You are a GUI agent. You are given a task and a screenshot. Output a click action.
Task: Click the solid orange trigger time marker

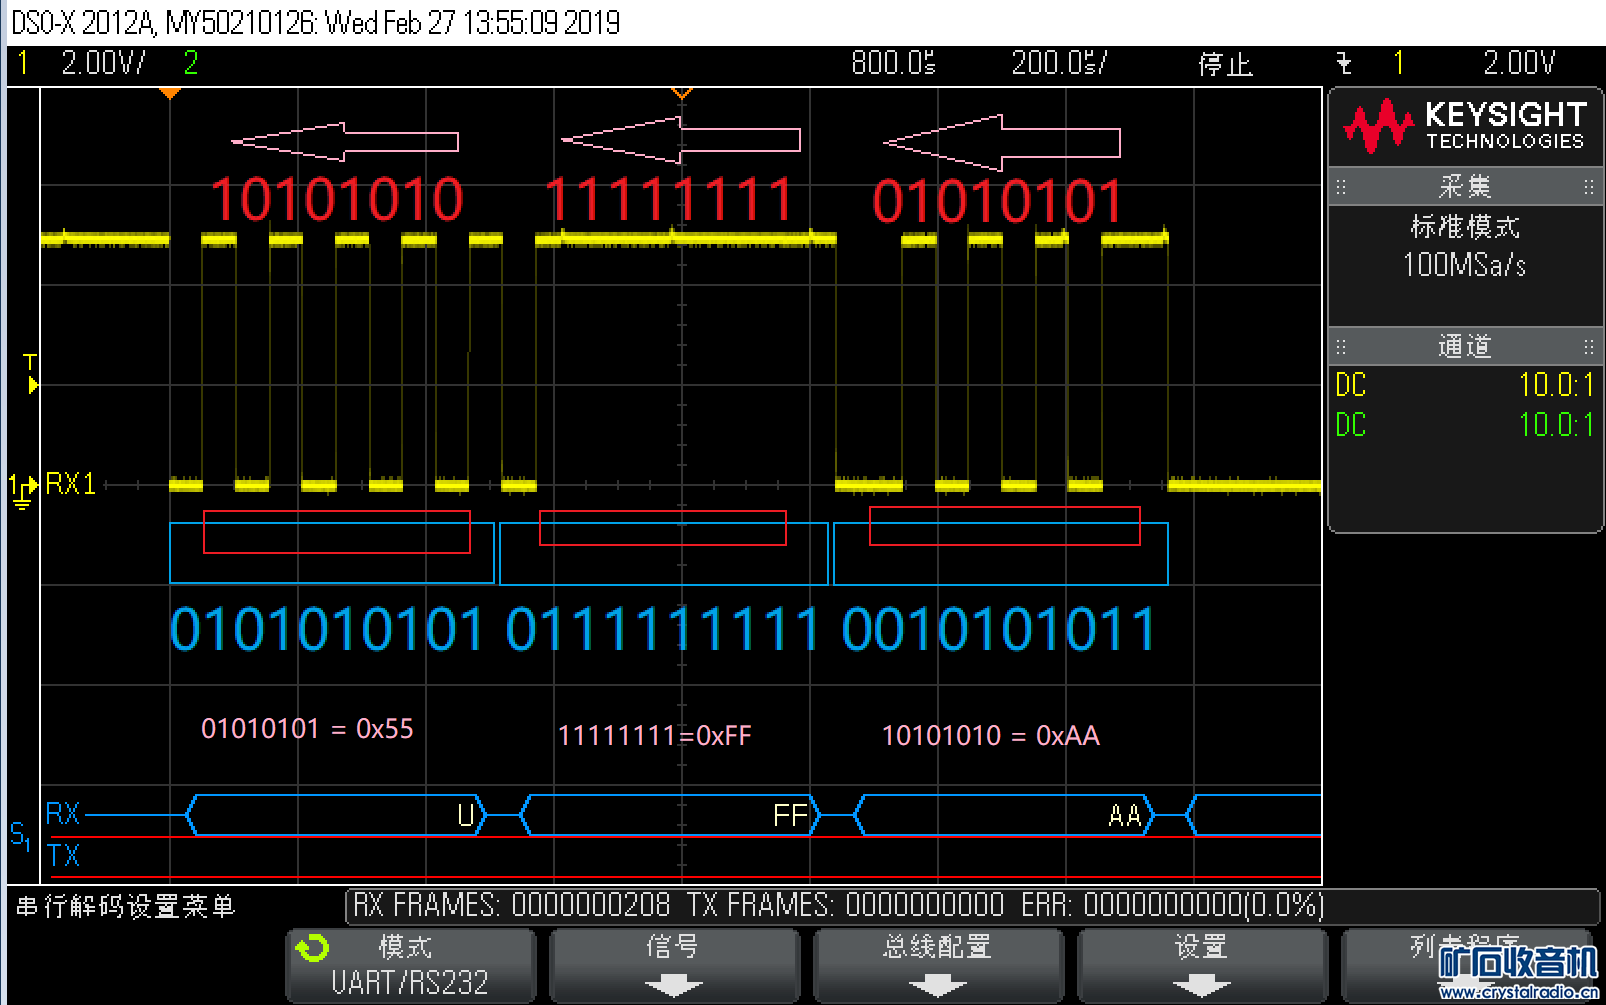pos(170,93)
